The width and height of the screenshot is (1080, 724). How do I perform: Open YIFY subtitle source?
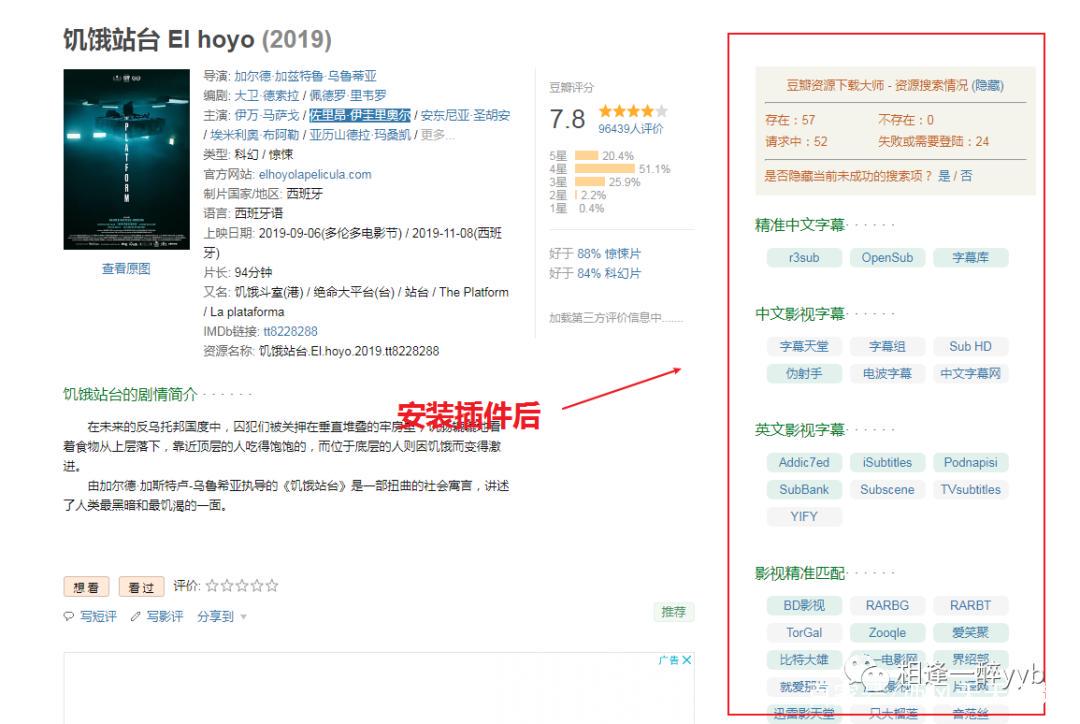(804, 517)
